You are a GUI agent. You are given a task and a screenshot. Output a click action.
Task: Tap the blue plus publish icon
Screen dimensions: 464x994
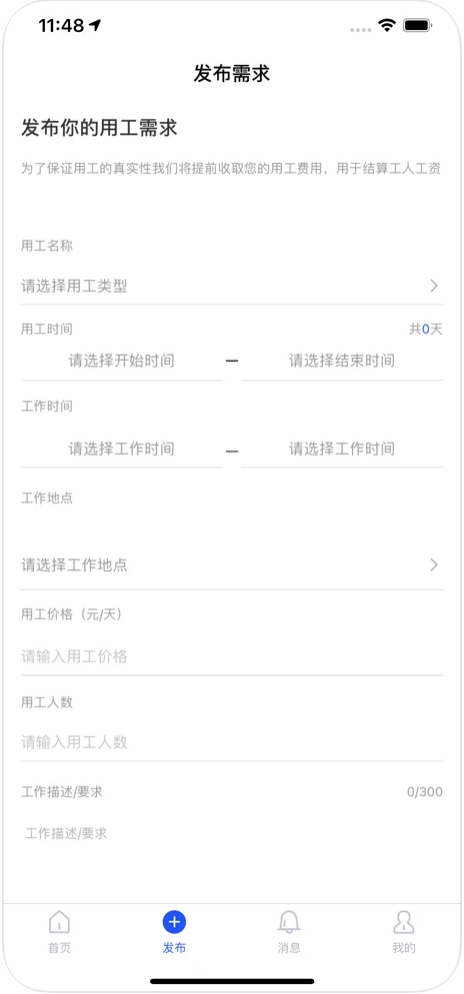tap(174, 922)
